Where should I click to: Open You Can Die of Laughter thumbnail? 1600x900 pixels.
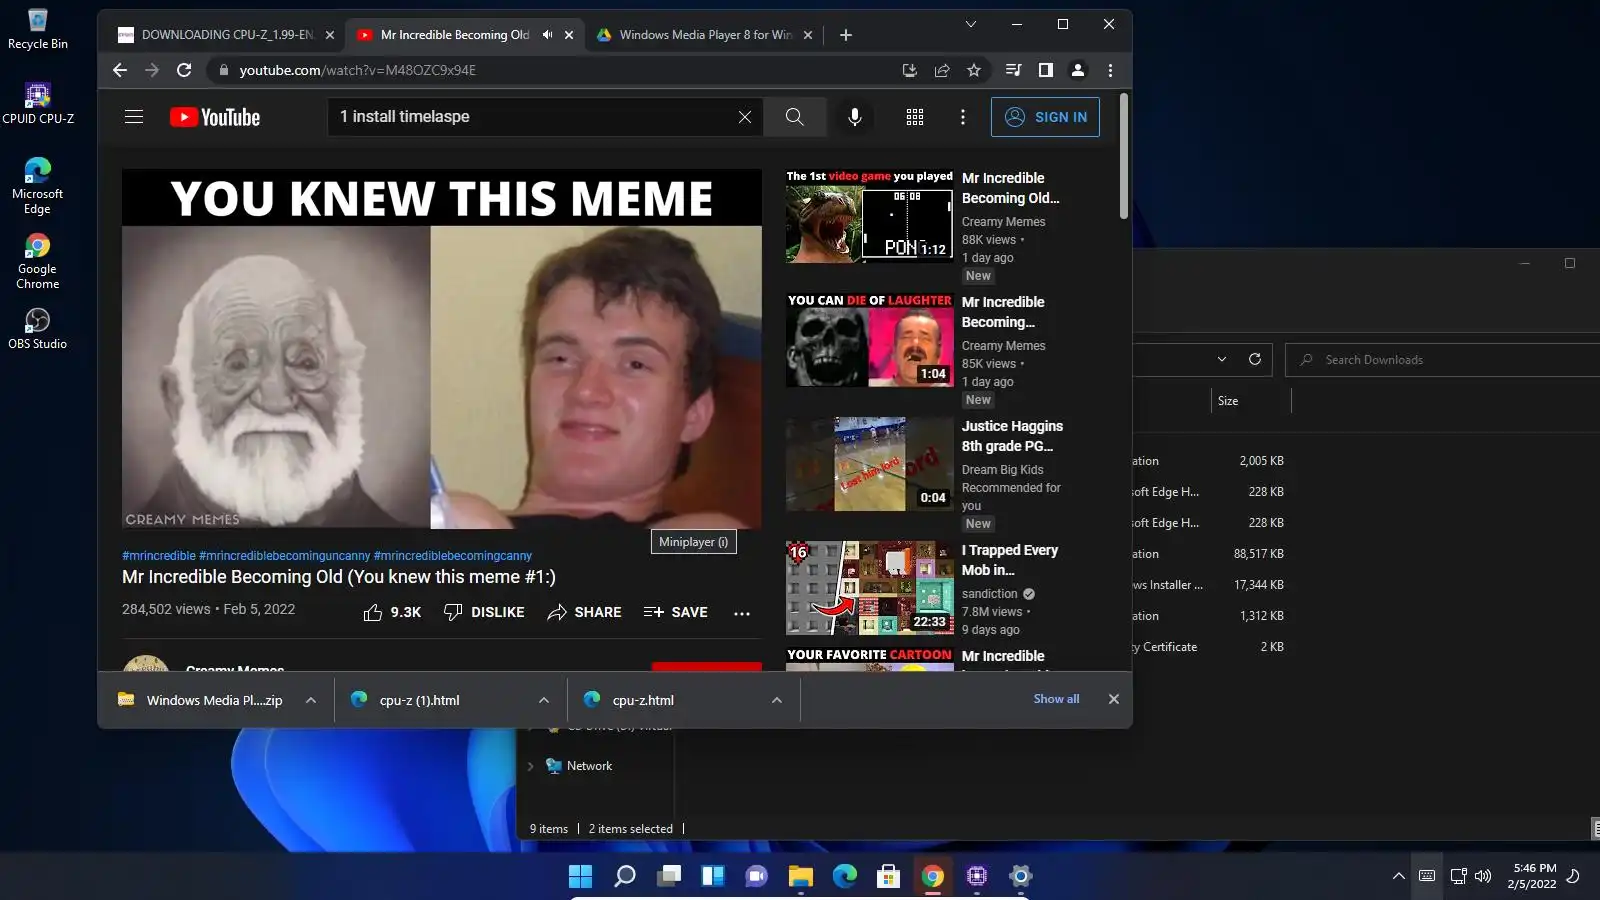(x=870, y=340)
